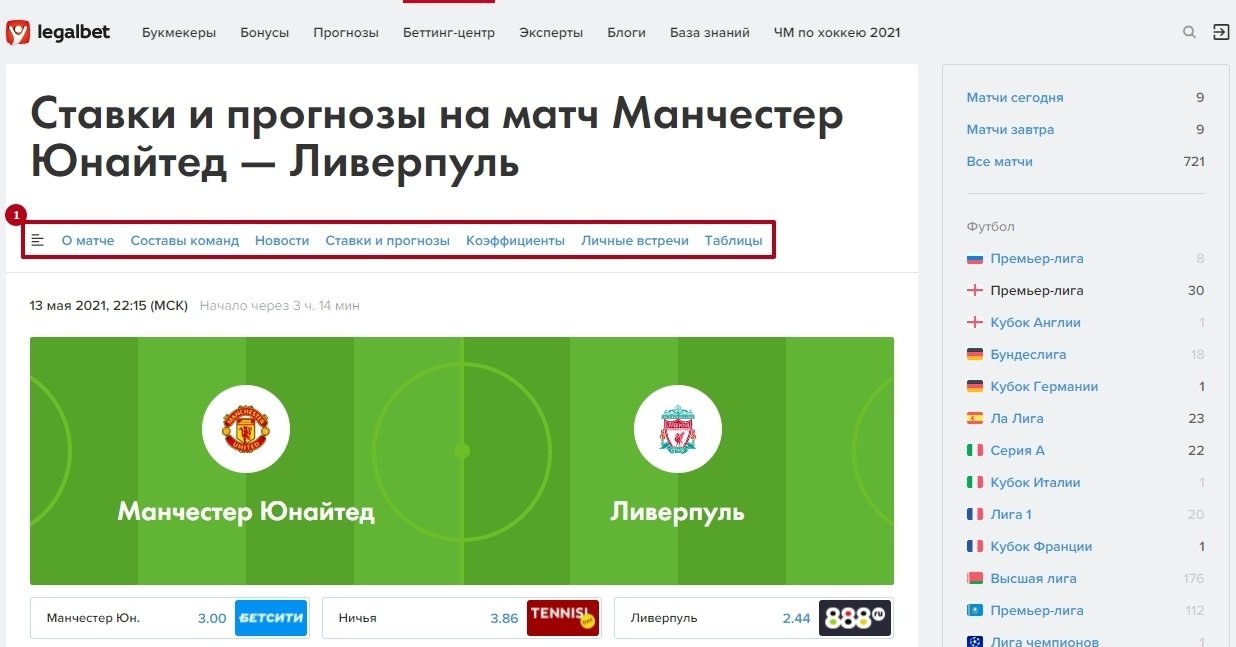Go to Беттинг-центр in top navigation

point(449,32)
